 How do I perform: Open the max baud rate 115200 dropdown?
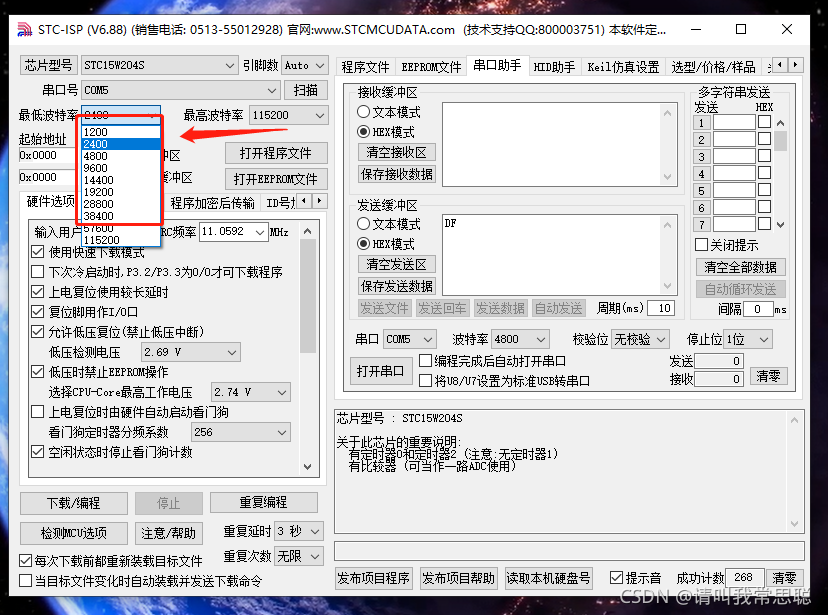tap(288, 115)
